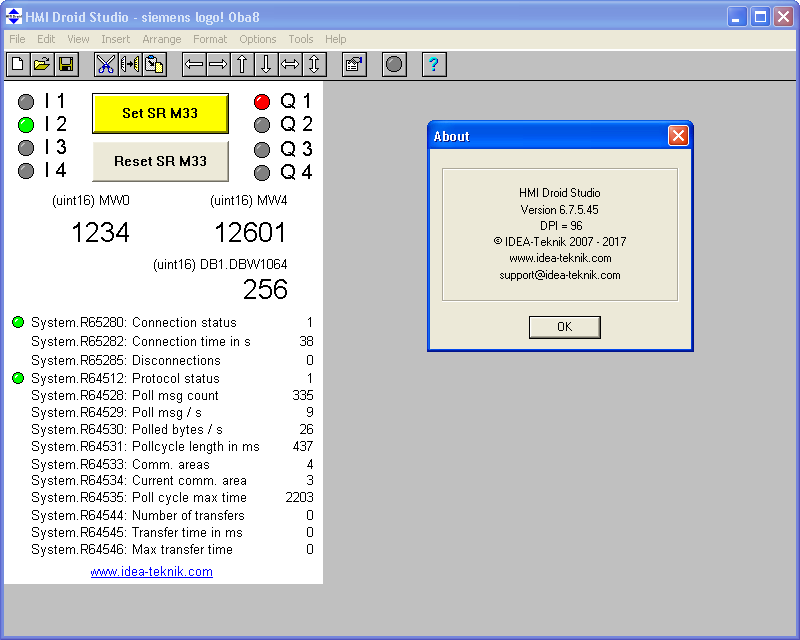The width and height of the screenshot is (800, 640).
Task: Select the "System.R64529: Poll msg / s" row
Action: click(x=172, y=412)
